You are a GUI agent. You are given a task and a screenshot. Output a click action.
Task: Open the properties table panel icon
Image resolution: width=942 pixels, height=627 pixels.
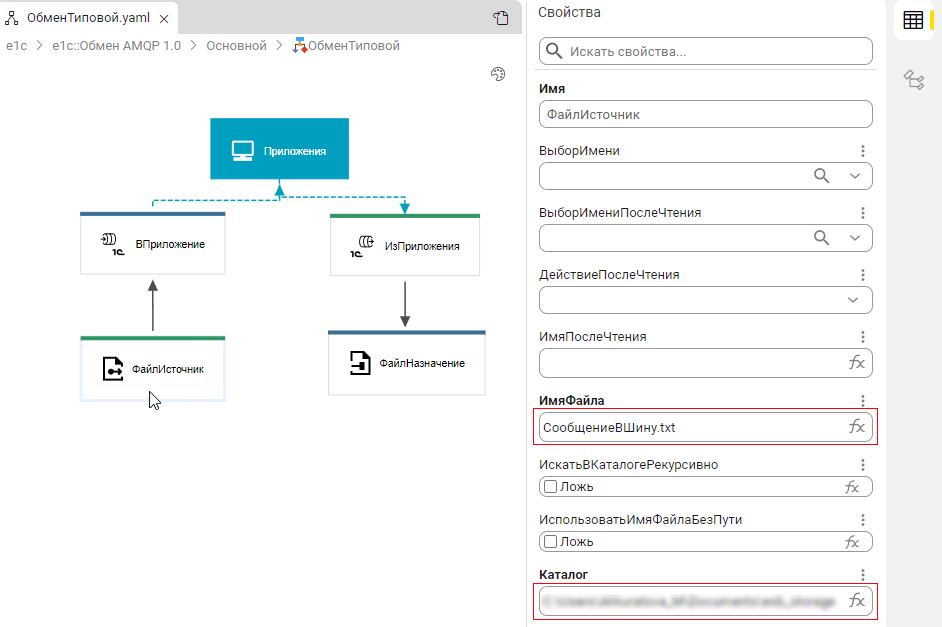point(913,20)
